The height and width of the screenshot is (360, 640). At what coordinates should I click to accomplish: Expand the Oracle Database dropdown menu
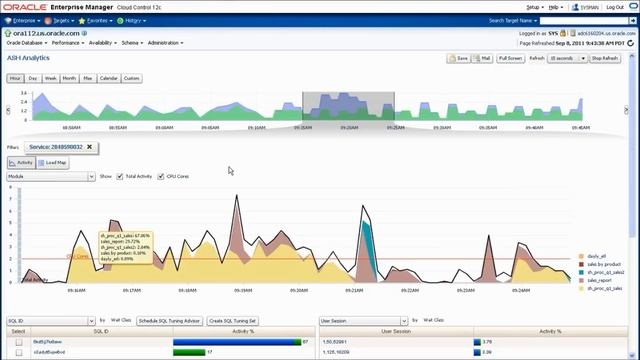pos(27,43)
